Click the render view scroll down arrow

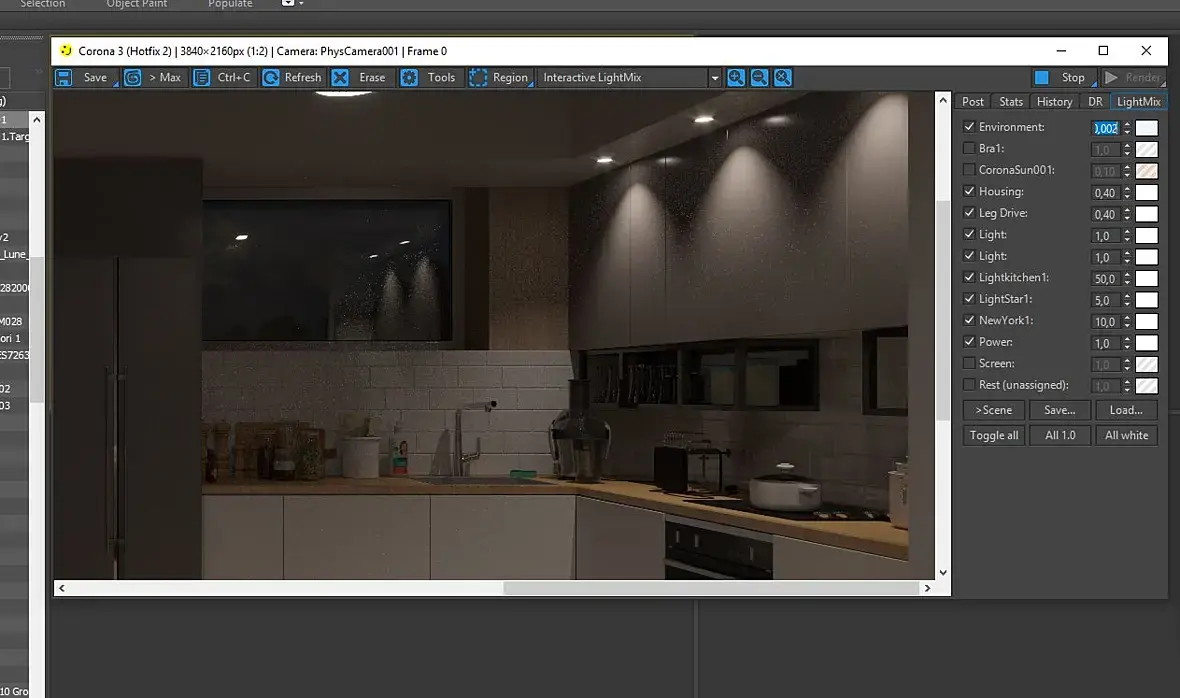pos(943,572)
